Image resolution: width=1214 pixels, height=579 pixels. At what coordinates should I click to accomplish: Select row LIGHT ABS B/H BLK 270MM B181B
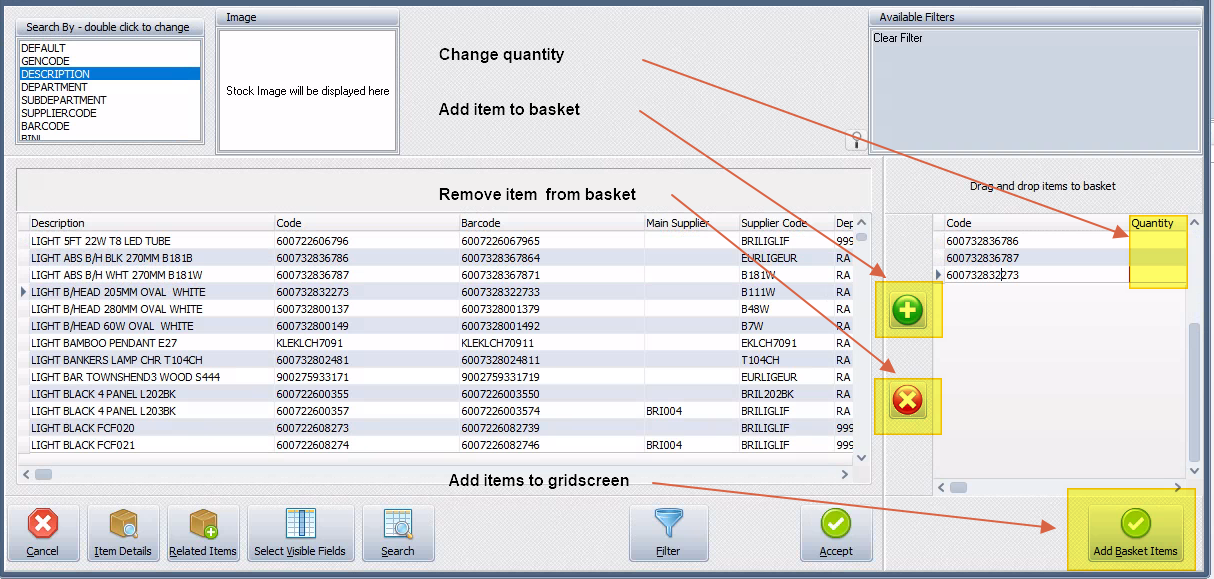pyautogui.click(x=435, y=258)
